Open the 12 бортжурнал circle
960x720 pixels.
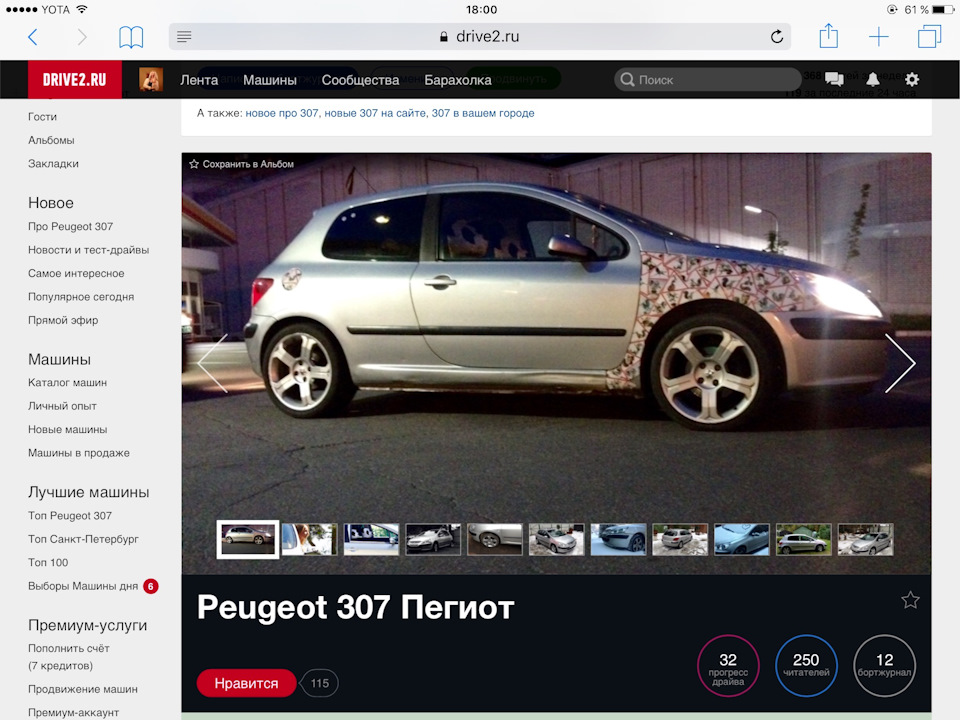point(884,666)
